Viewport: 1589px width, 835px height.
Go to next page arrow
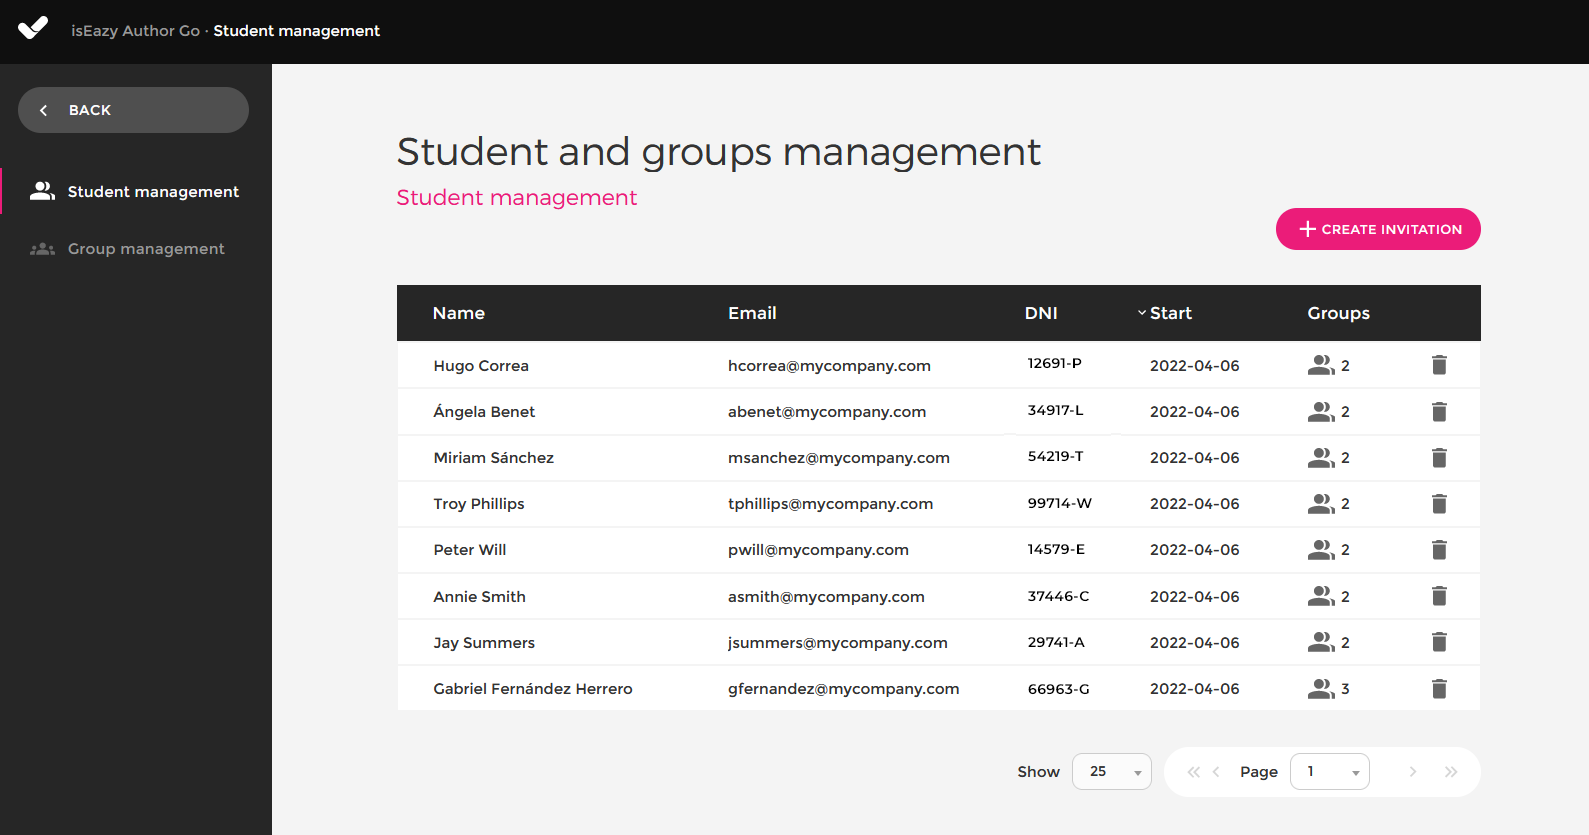[1413, 772]
